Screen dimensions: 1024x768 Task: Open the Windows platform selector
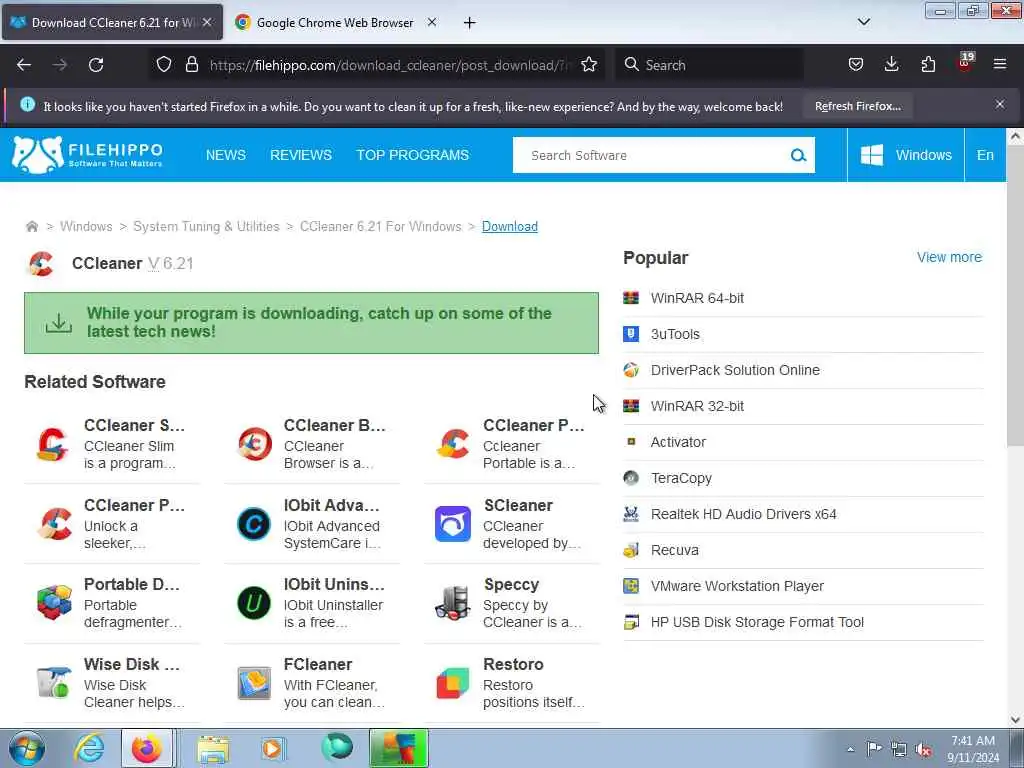906,155
